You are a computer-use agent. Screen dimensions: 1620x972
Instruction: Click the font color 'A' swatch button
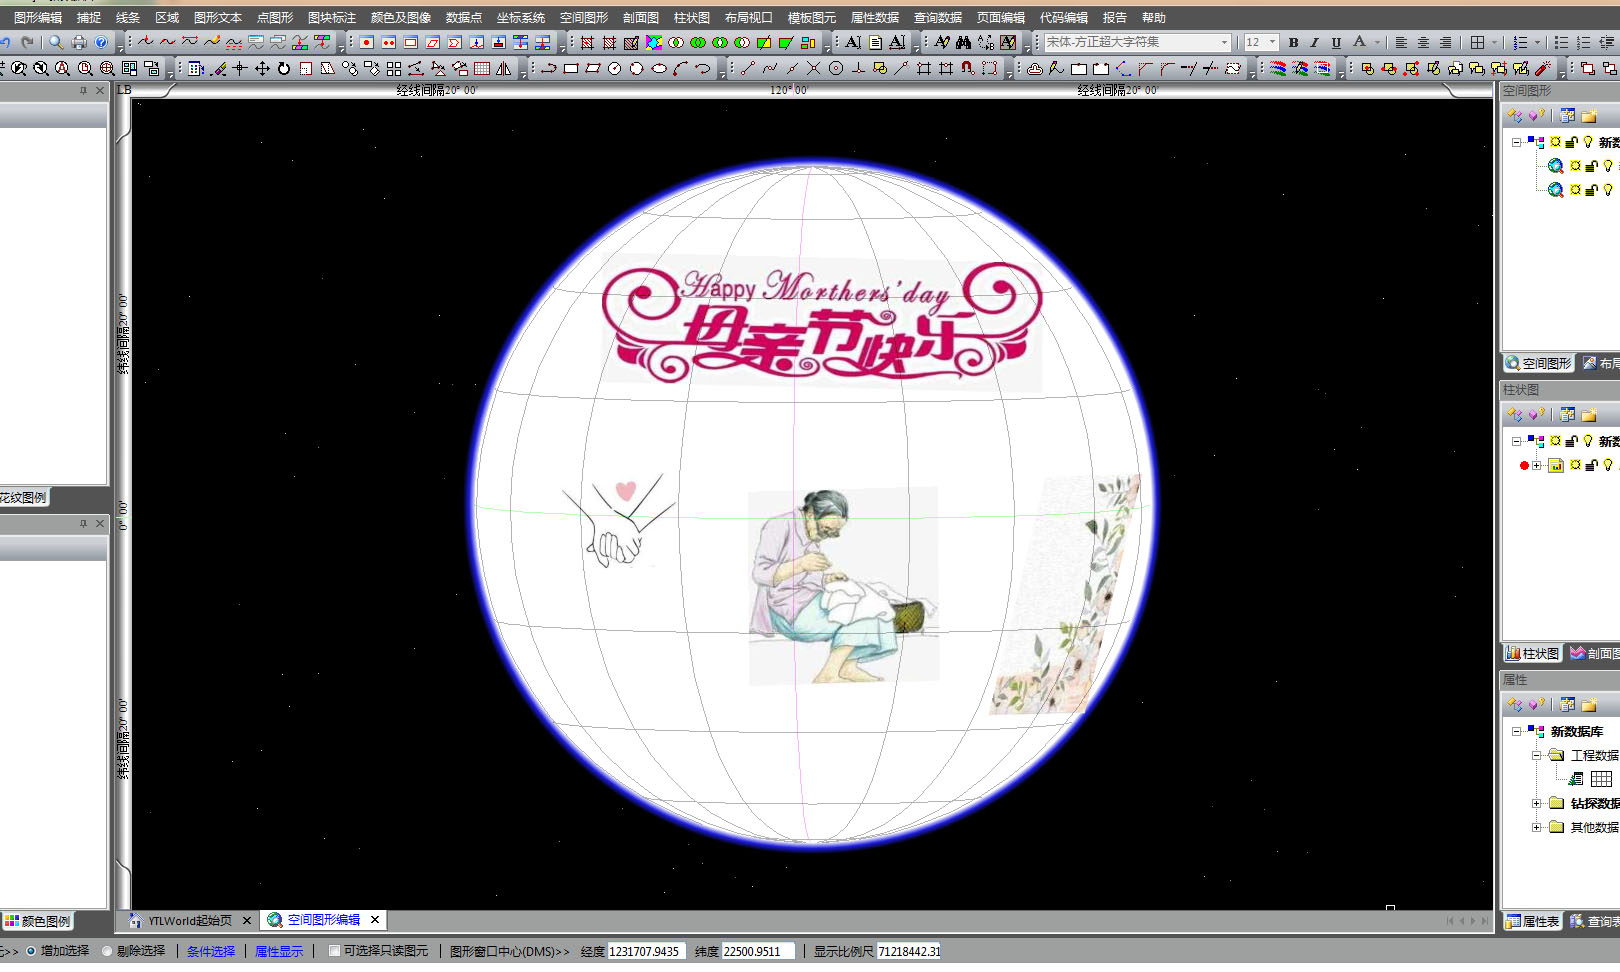pyautogui.click(x=1359, y=42)
